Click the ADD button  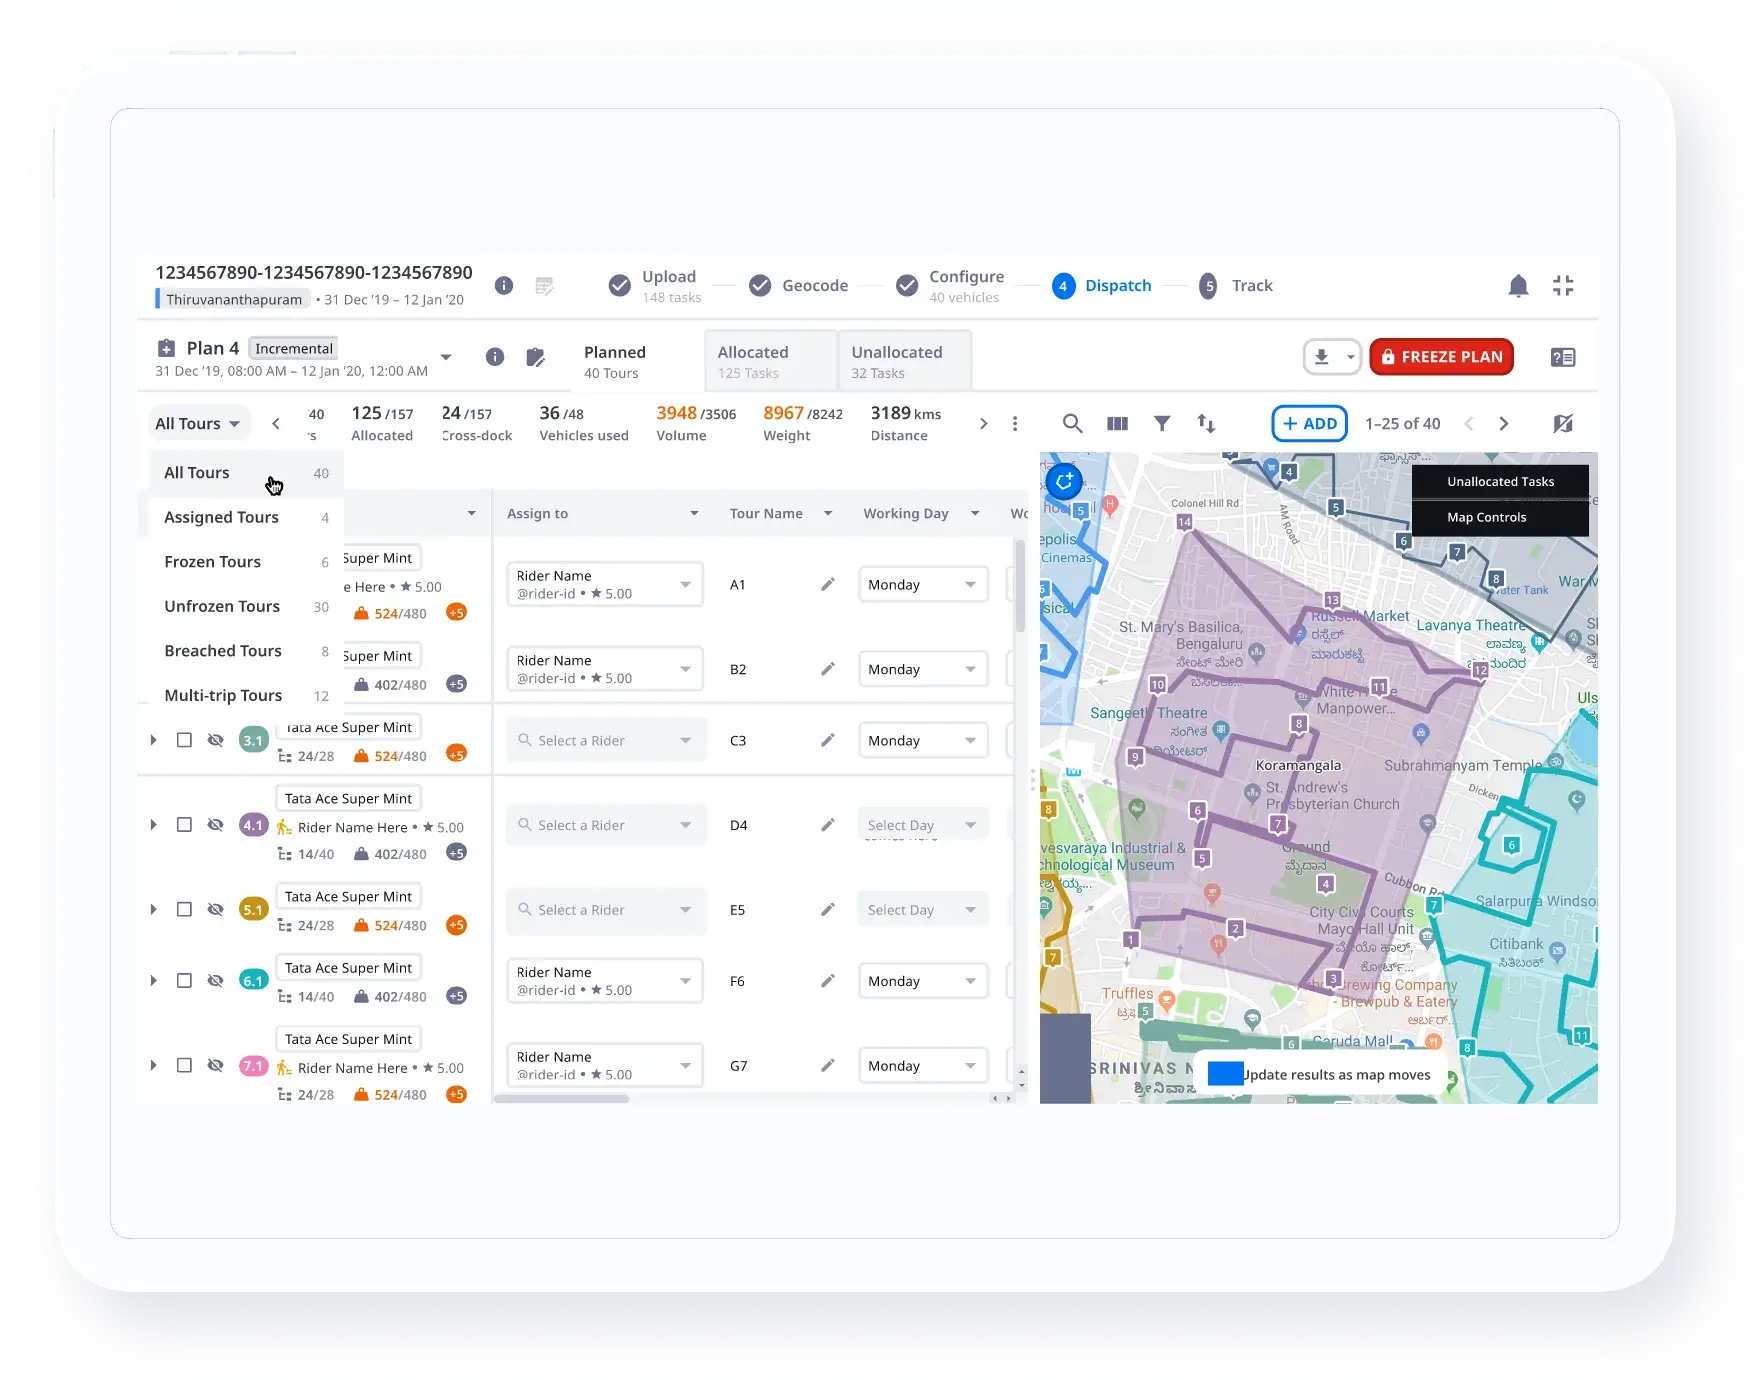pos(1308,423)
